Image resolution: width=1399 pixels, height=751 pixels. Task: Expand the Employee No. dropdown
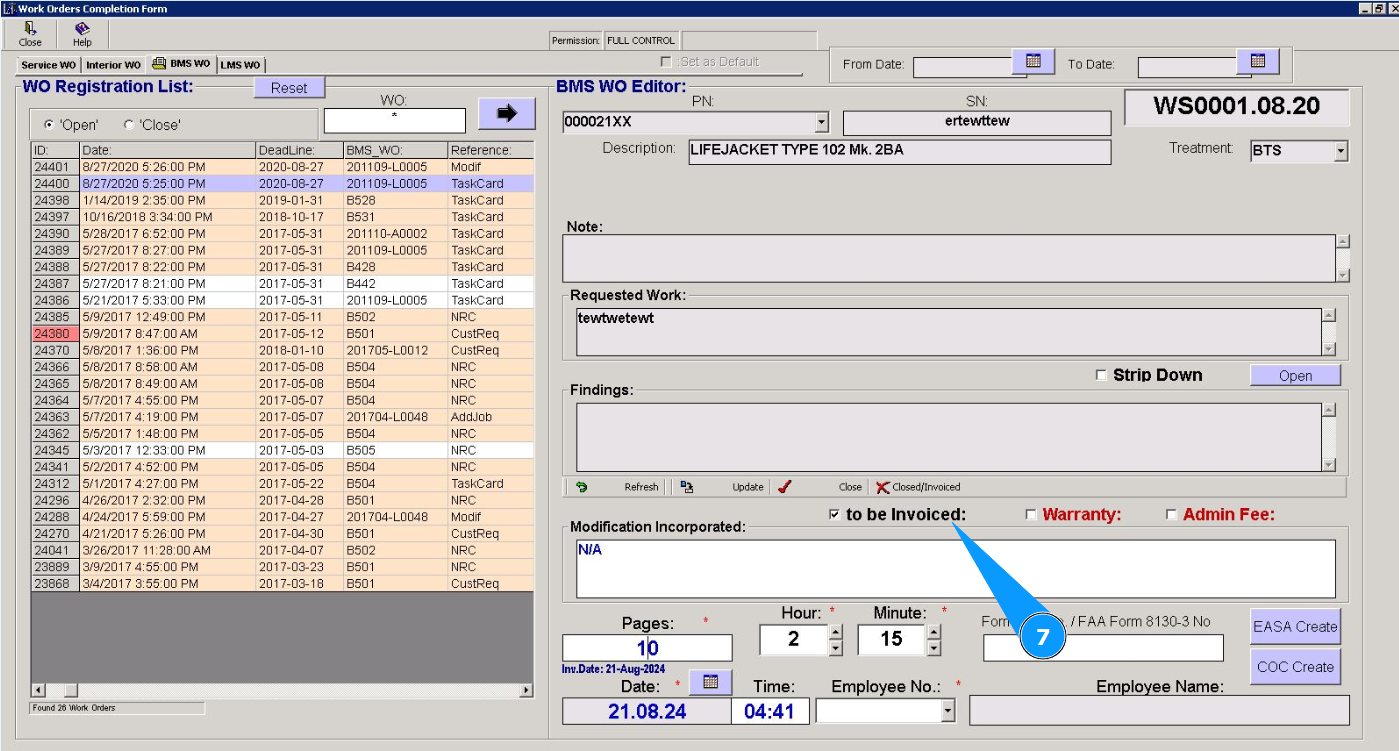948,710
